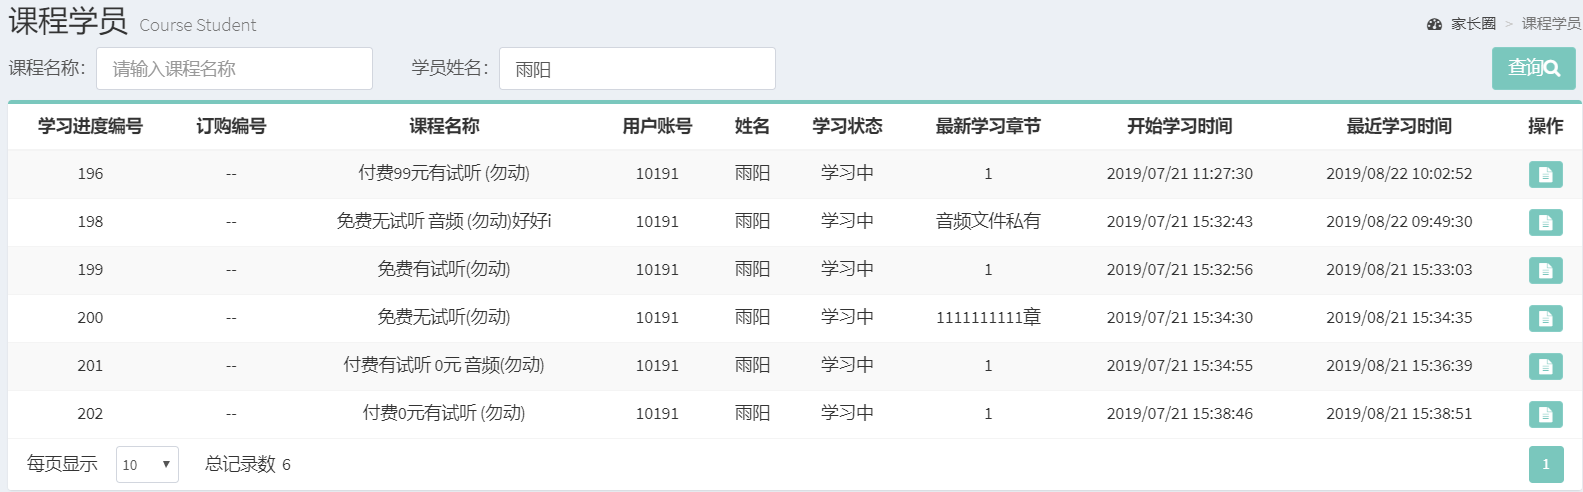Viewport: 1583px width, 492px height.
Task: Expand the page size dropdown showing 10
Action: 147,464
